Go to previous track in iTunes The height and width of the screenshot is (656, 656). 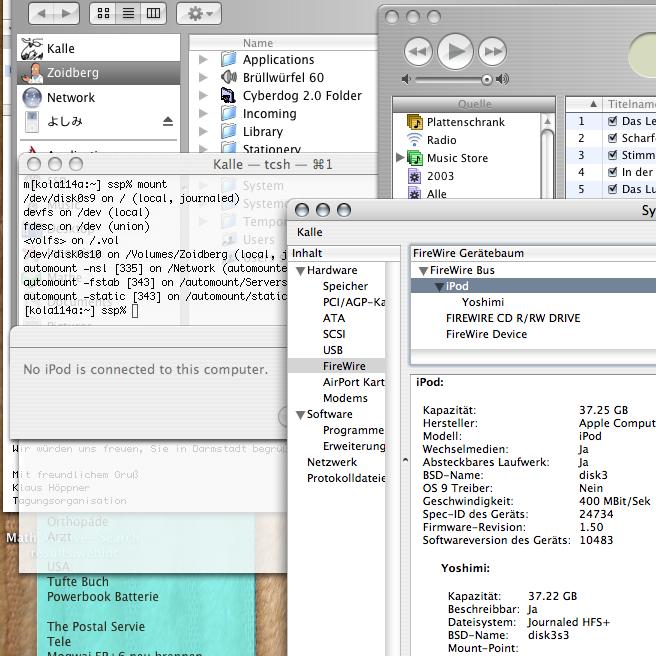(x=418, y=51)
